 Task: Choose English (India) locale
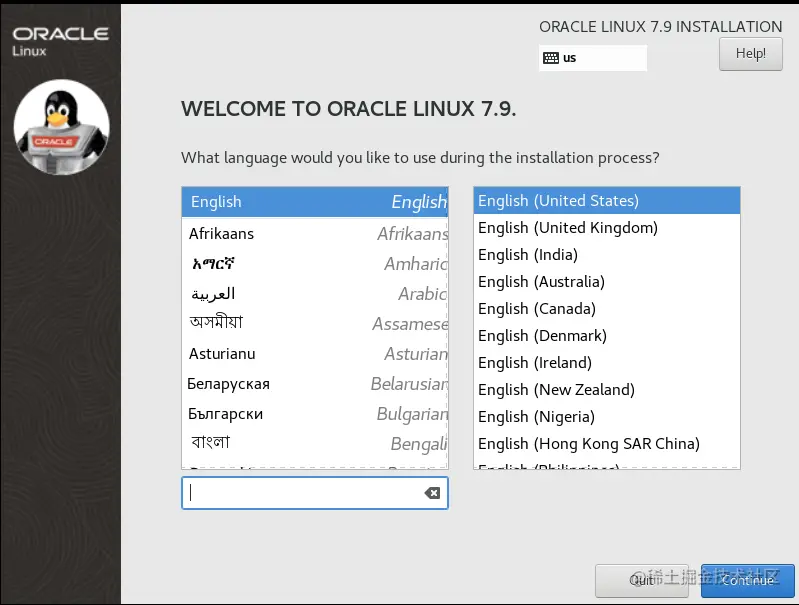607,255
